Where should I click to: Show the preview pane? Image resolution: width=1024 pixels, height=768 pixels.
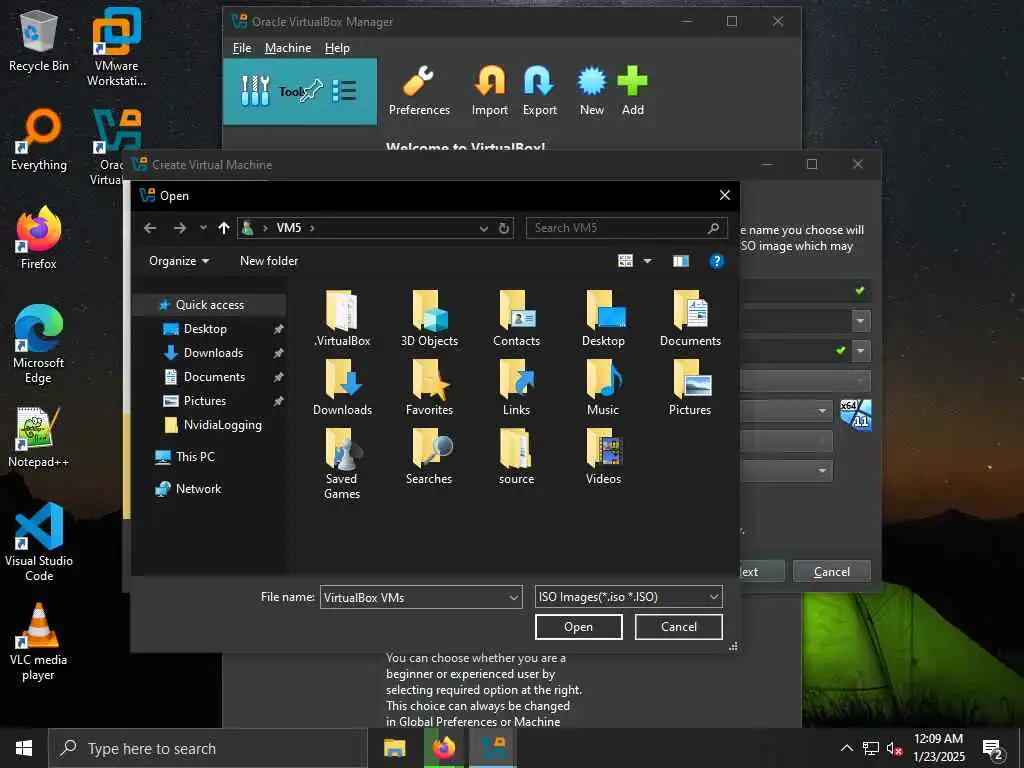coord(680,261)
